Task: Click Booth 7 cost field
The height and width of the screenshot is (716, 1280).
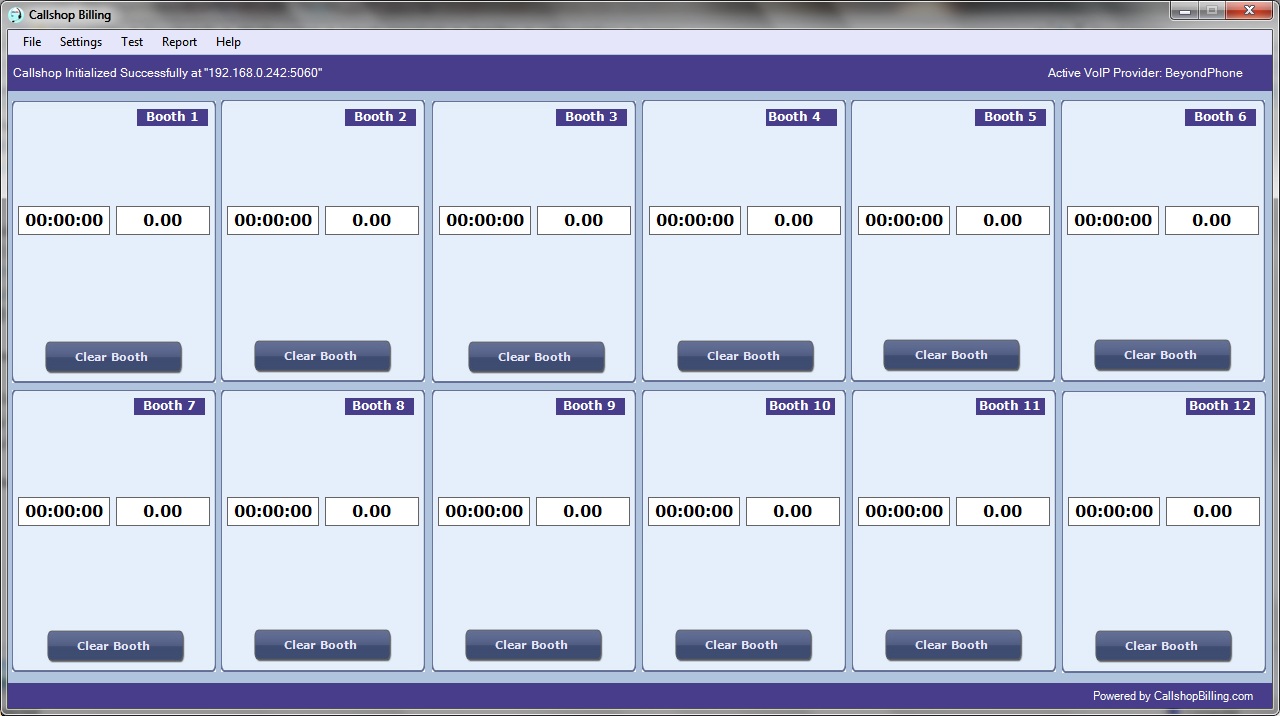Action: tap(163, 511)
